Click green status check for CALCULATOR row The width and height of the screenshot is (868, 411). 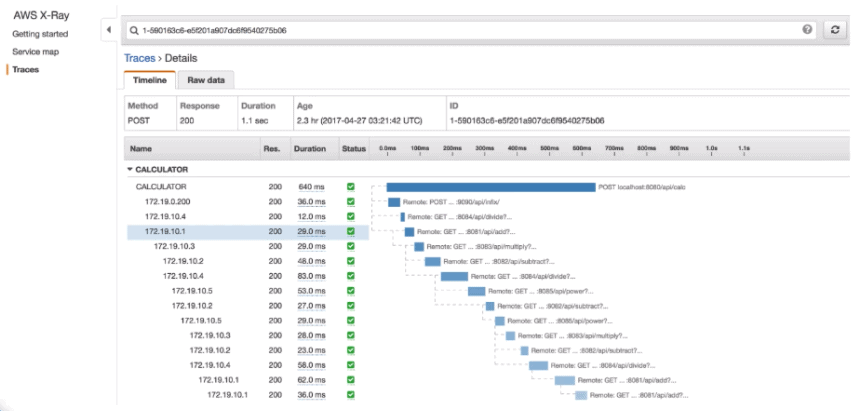pos(350,187)
